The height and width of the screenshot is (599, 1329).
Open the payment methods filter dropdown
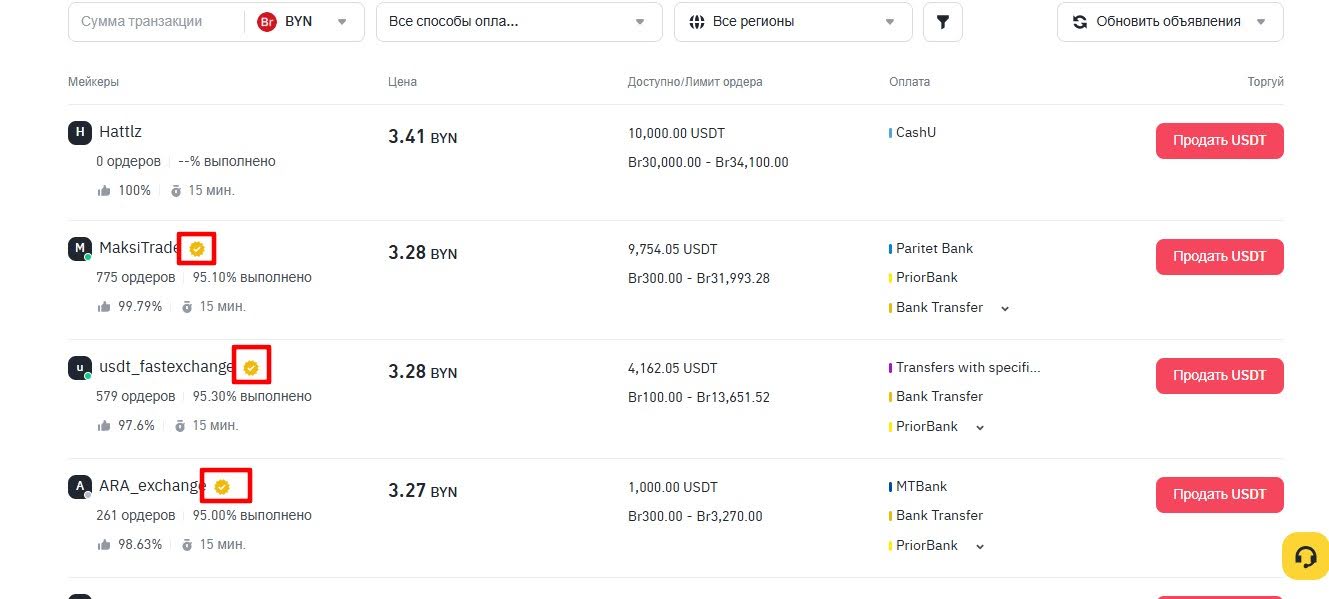tap(518, 22)
